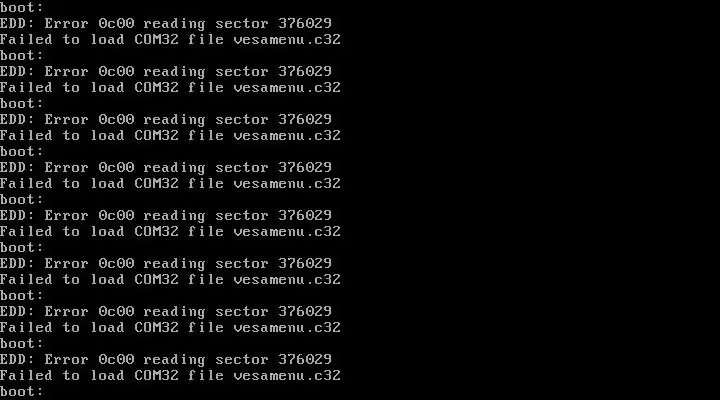Select the second boot: prompt from the top
This screenshot has height=400, width=720.
pyautogui.click(x=22, y=56)
